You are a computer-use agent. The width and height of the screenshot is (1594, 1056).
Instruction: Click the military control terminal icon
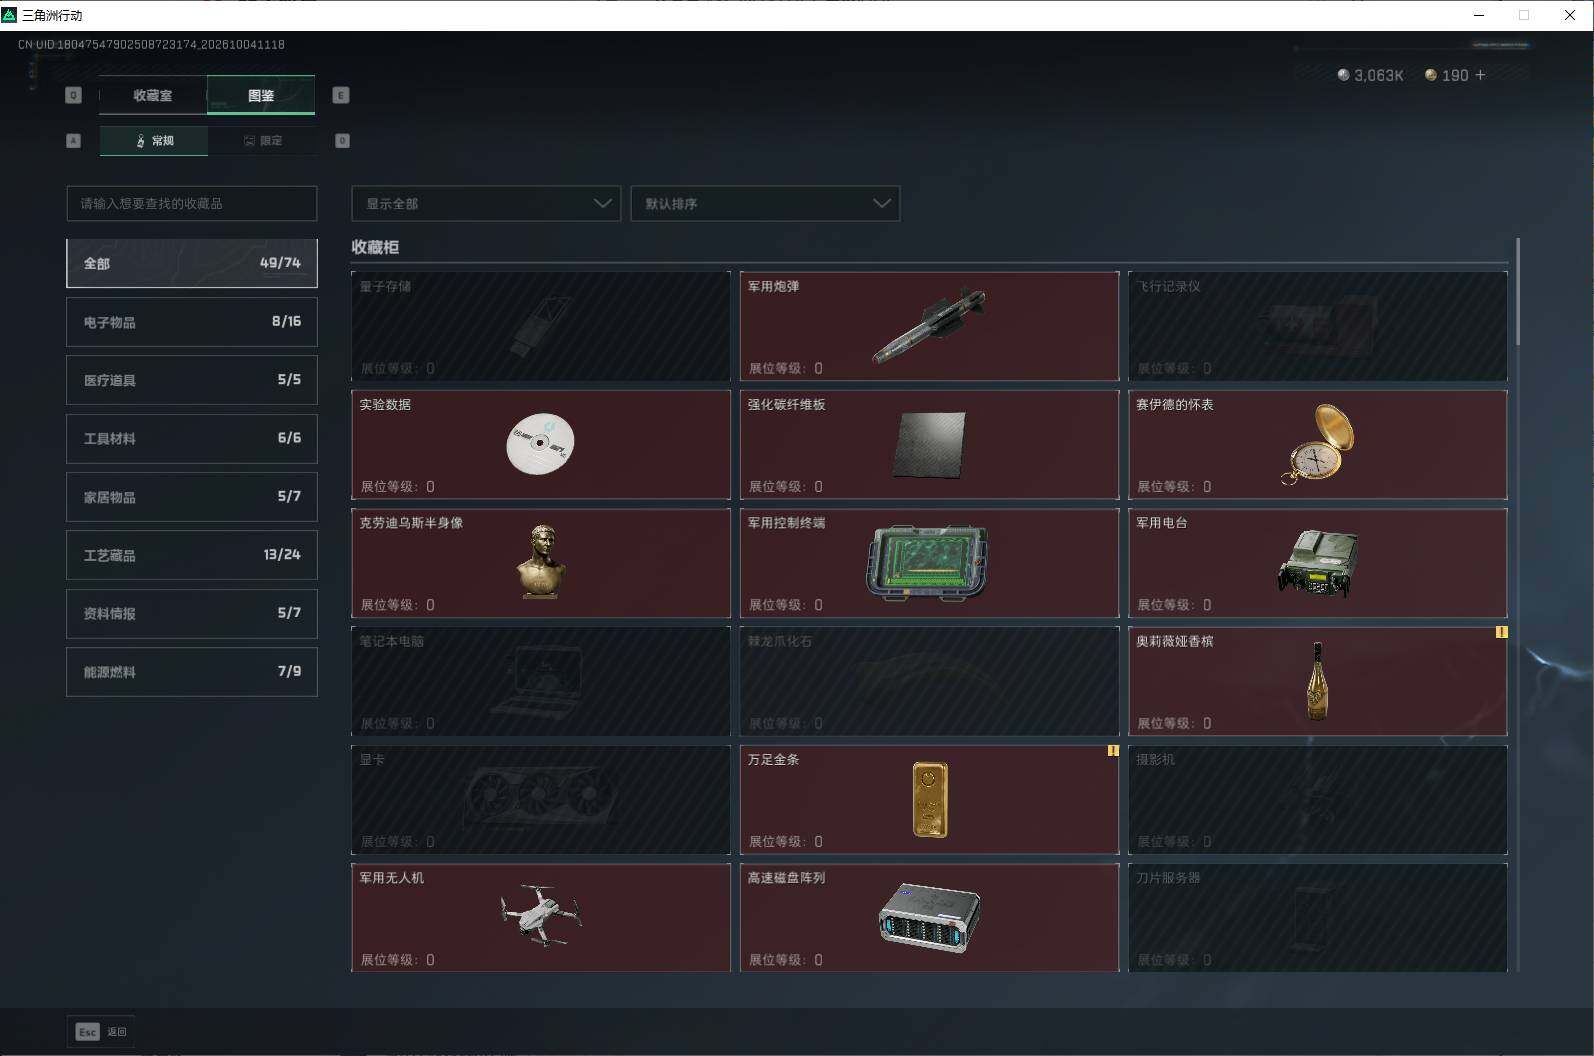point(928,562)
